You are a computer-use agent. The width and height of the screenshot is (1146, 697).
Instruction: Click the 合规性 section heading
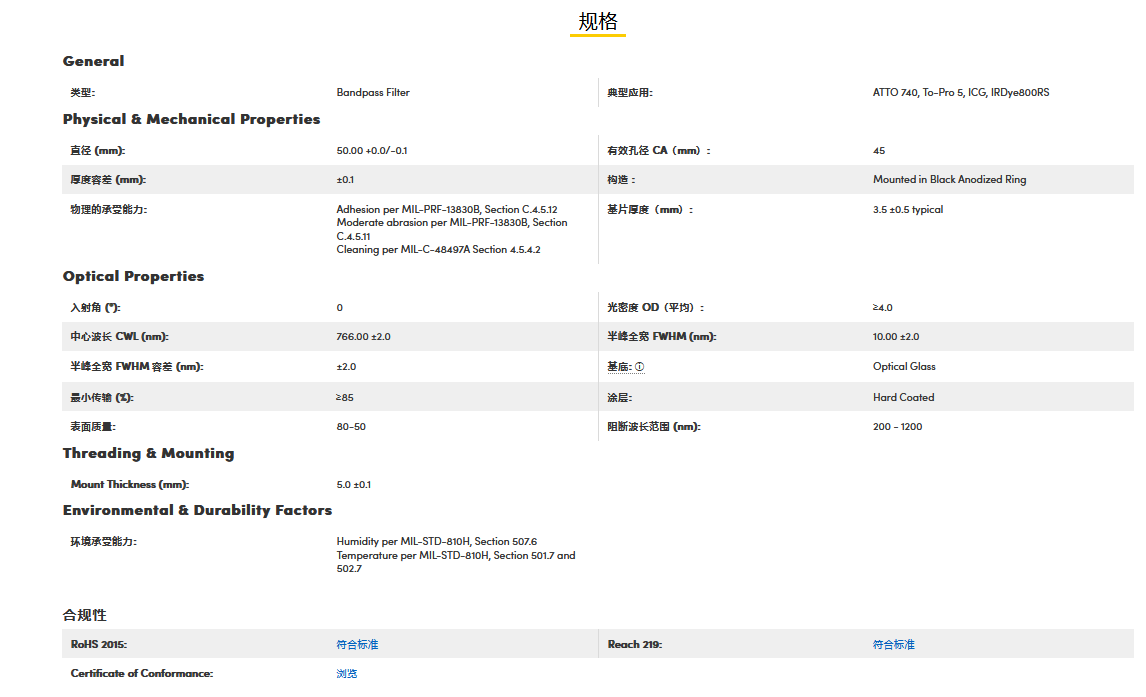pyautogui.click(x=84, y=615)
